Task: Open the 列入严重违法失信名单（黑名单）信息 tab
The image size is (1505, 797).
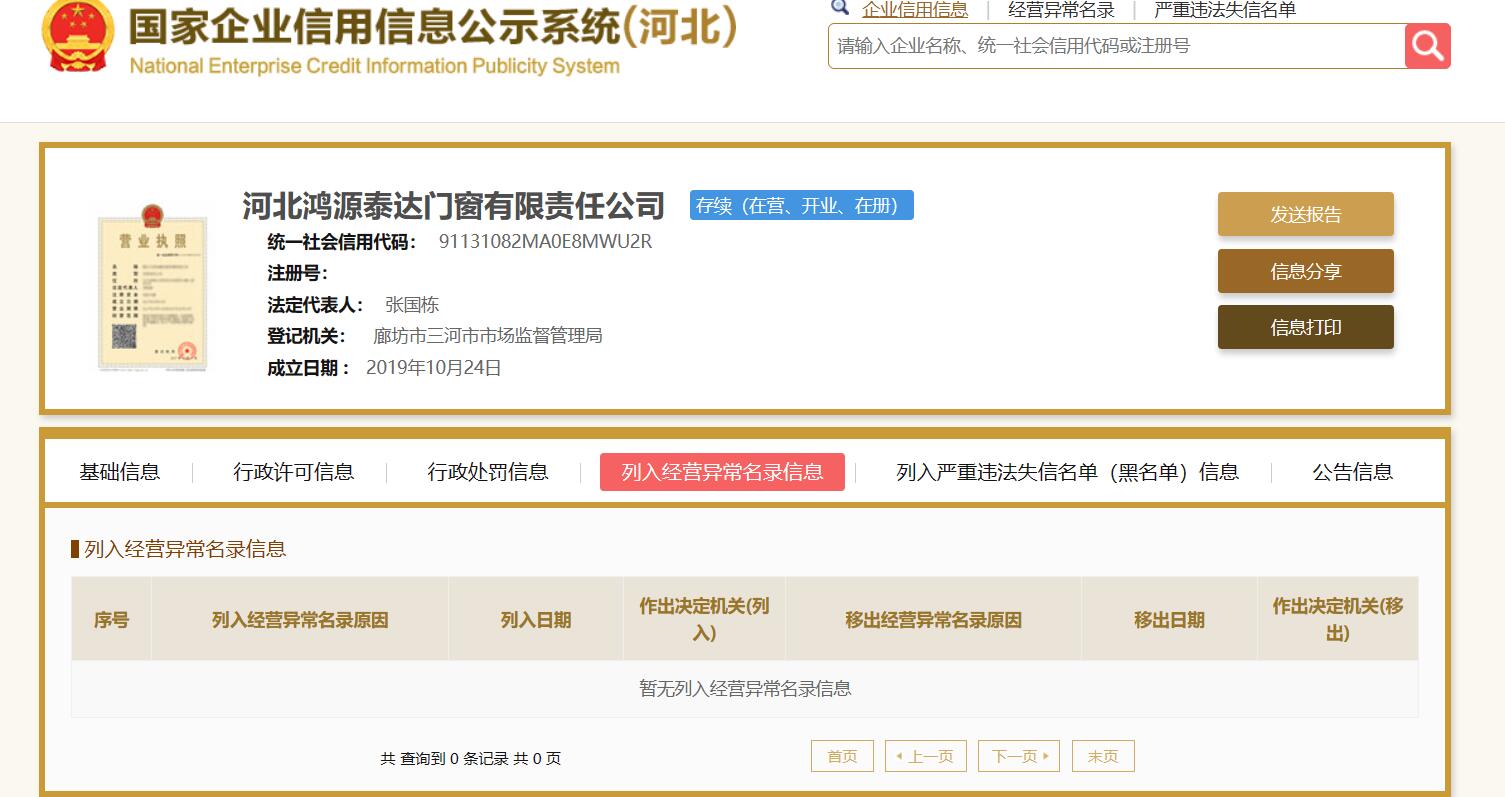Action: coord(1068,472)
